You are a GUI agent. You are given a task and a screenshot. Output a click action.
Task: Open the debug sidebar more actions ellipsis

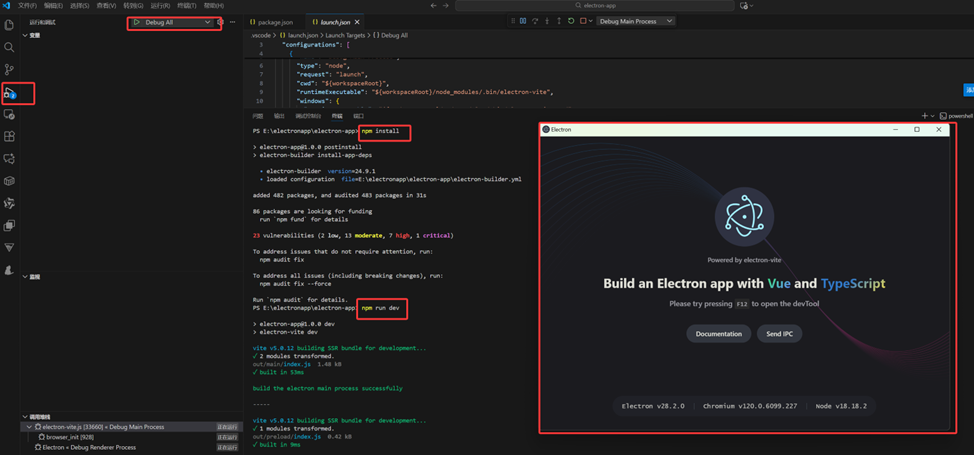(x=233, y=22)
